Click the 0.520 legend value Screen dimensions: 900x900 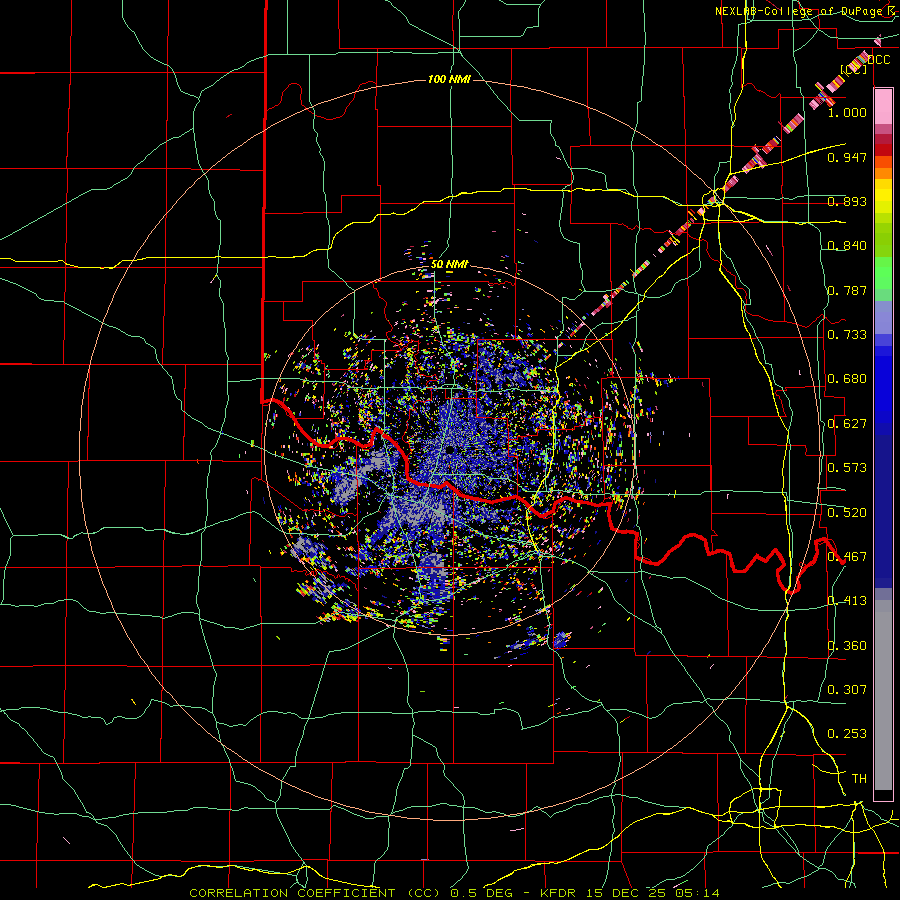pos(847,513)
